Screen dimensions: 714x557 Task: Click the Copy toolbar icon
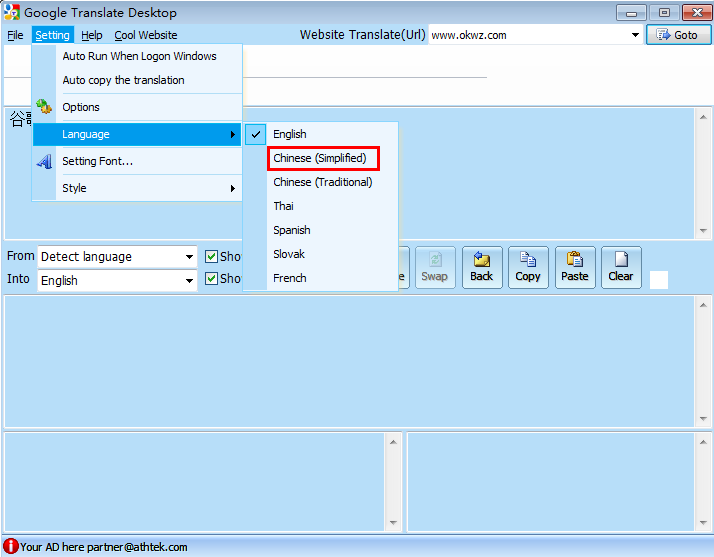(x=528, y=260)
